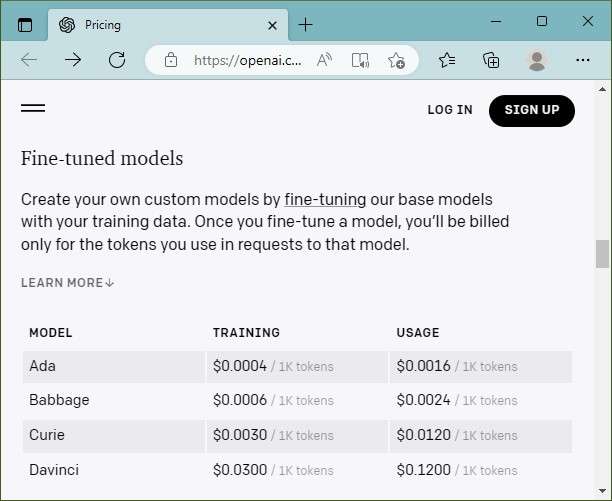View site information lock icon
Screen dimensions: 612x501
(171, 60)
